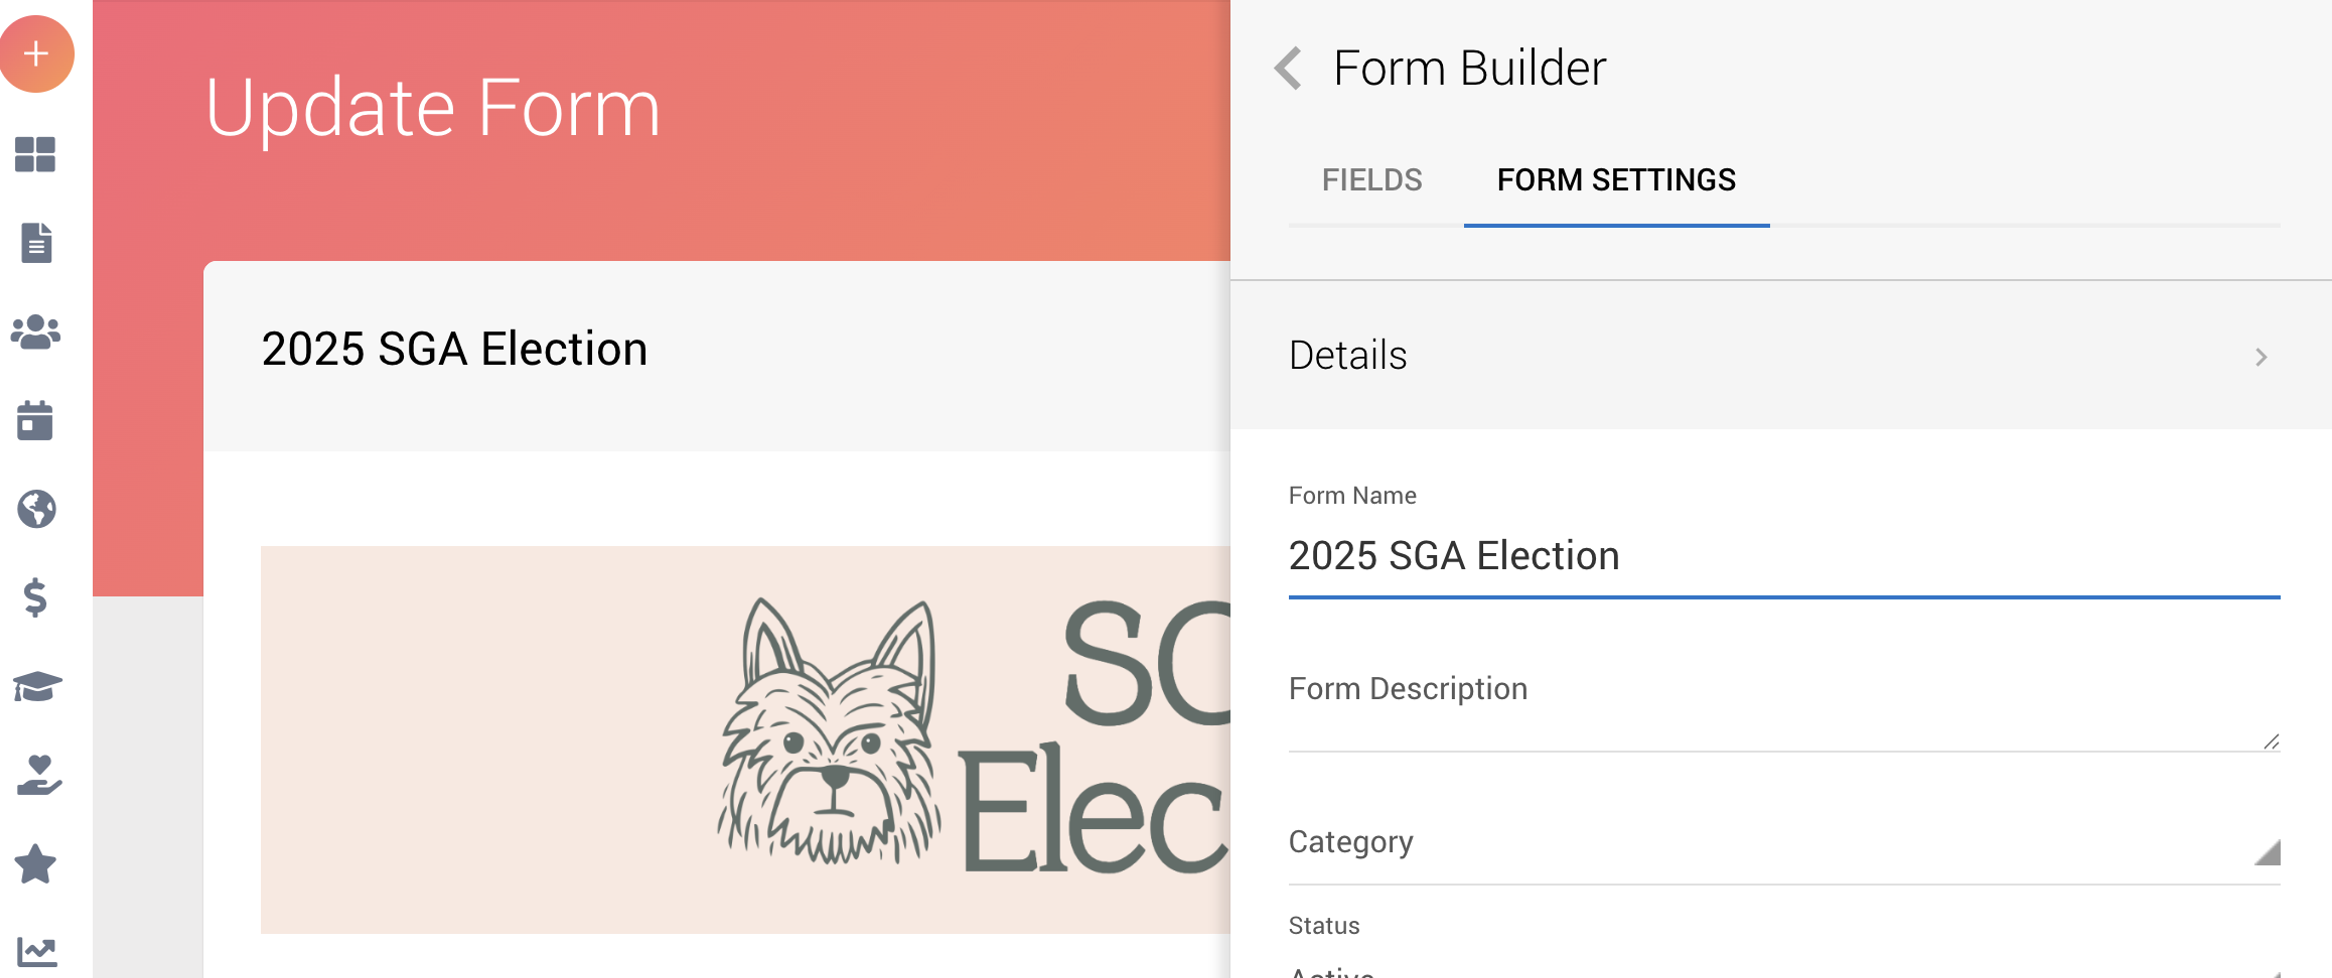Select the FORM SETTINGS tab
The image size is (2332, 978).
pyautogui.click(x=1616, y=180)
